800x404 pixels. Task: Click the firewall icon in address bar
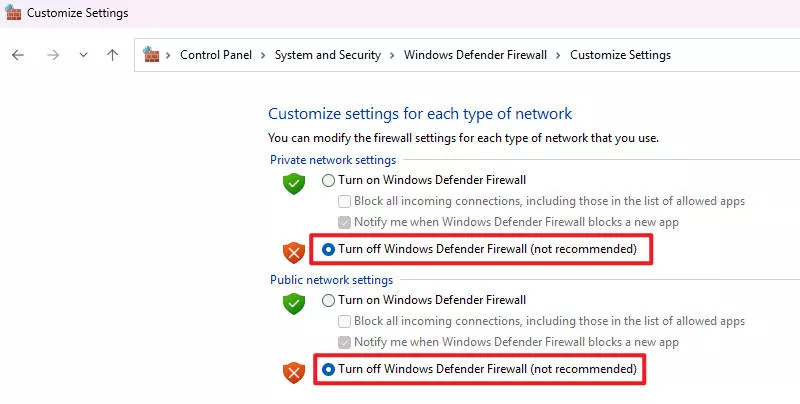(151, 54)
